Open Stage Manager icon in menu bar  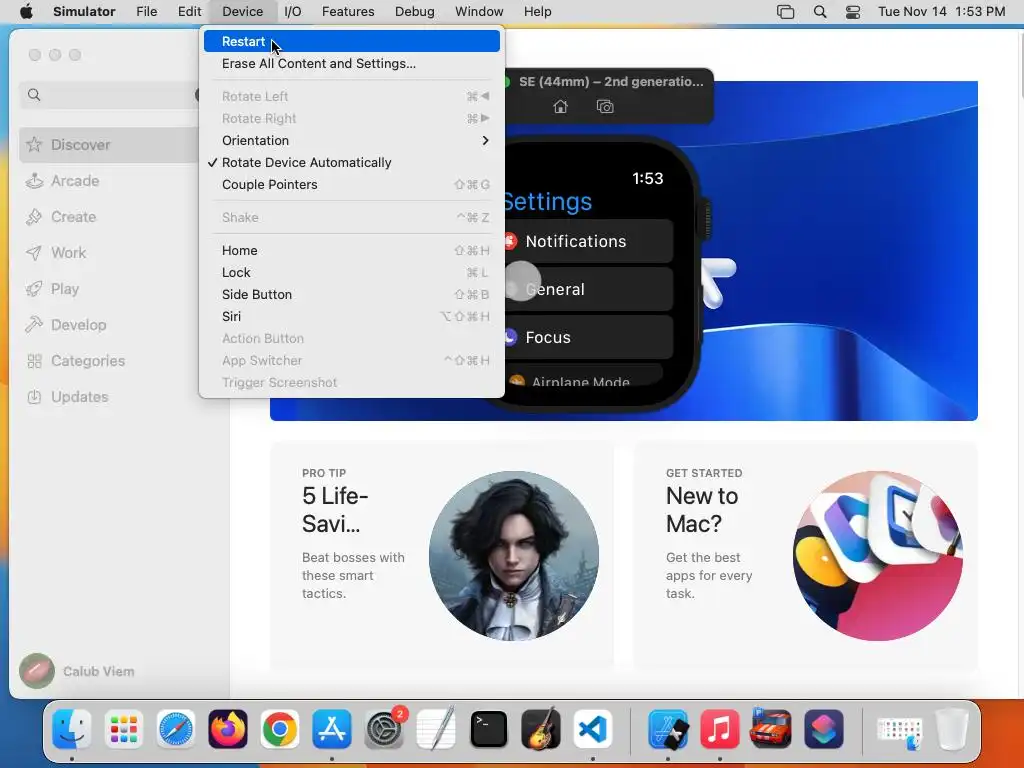coord(786,12)
